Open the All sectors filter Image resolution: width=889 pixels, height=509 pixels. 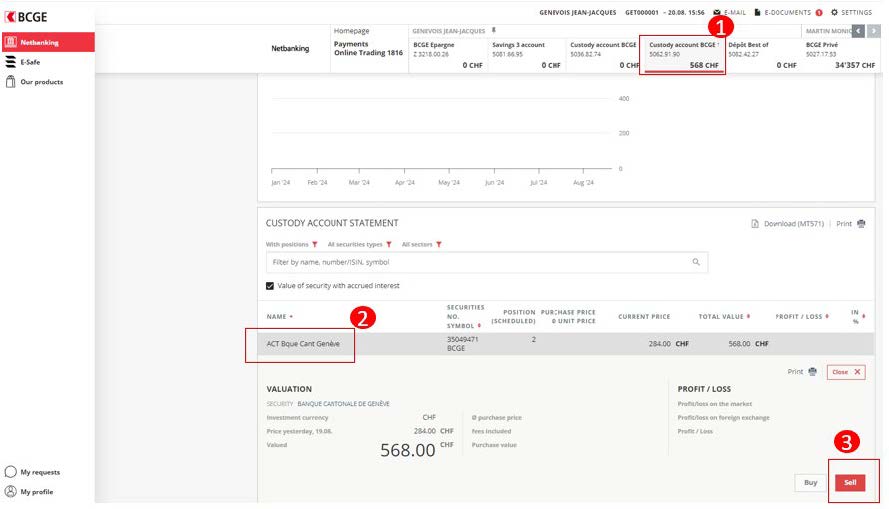[421, 244]
